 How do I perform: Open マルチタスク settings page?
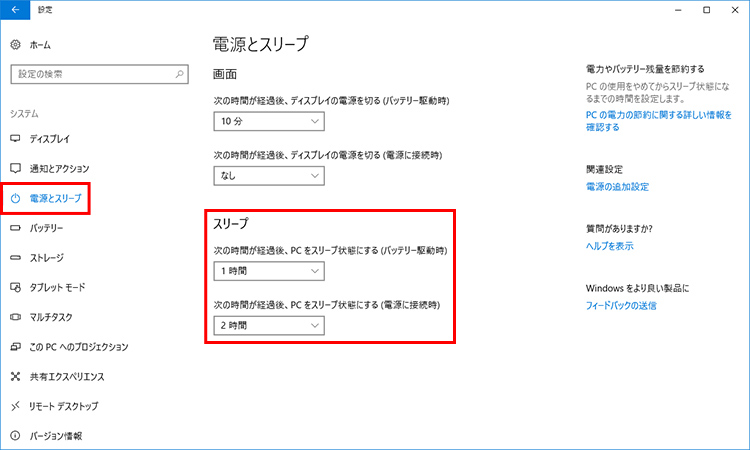[53, 317]
